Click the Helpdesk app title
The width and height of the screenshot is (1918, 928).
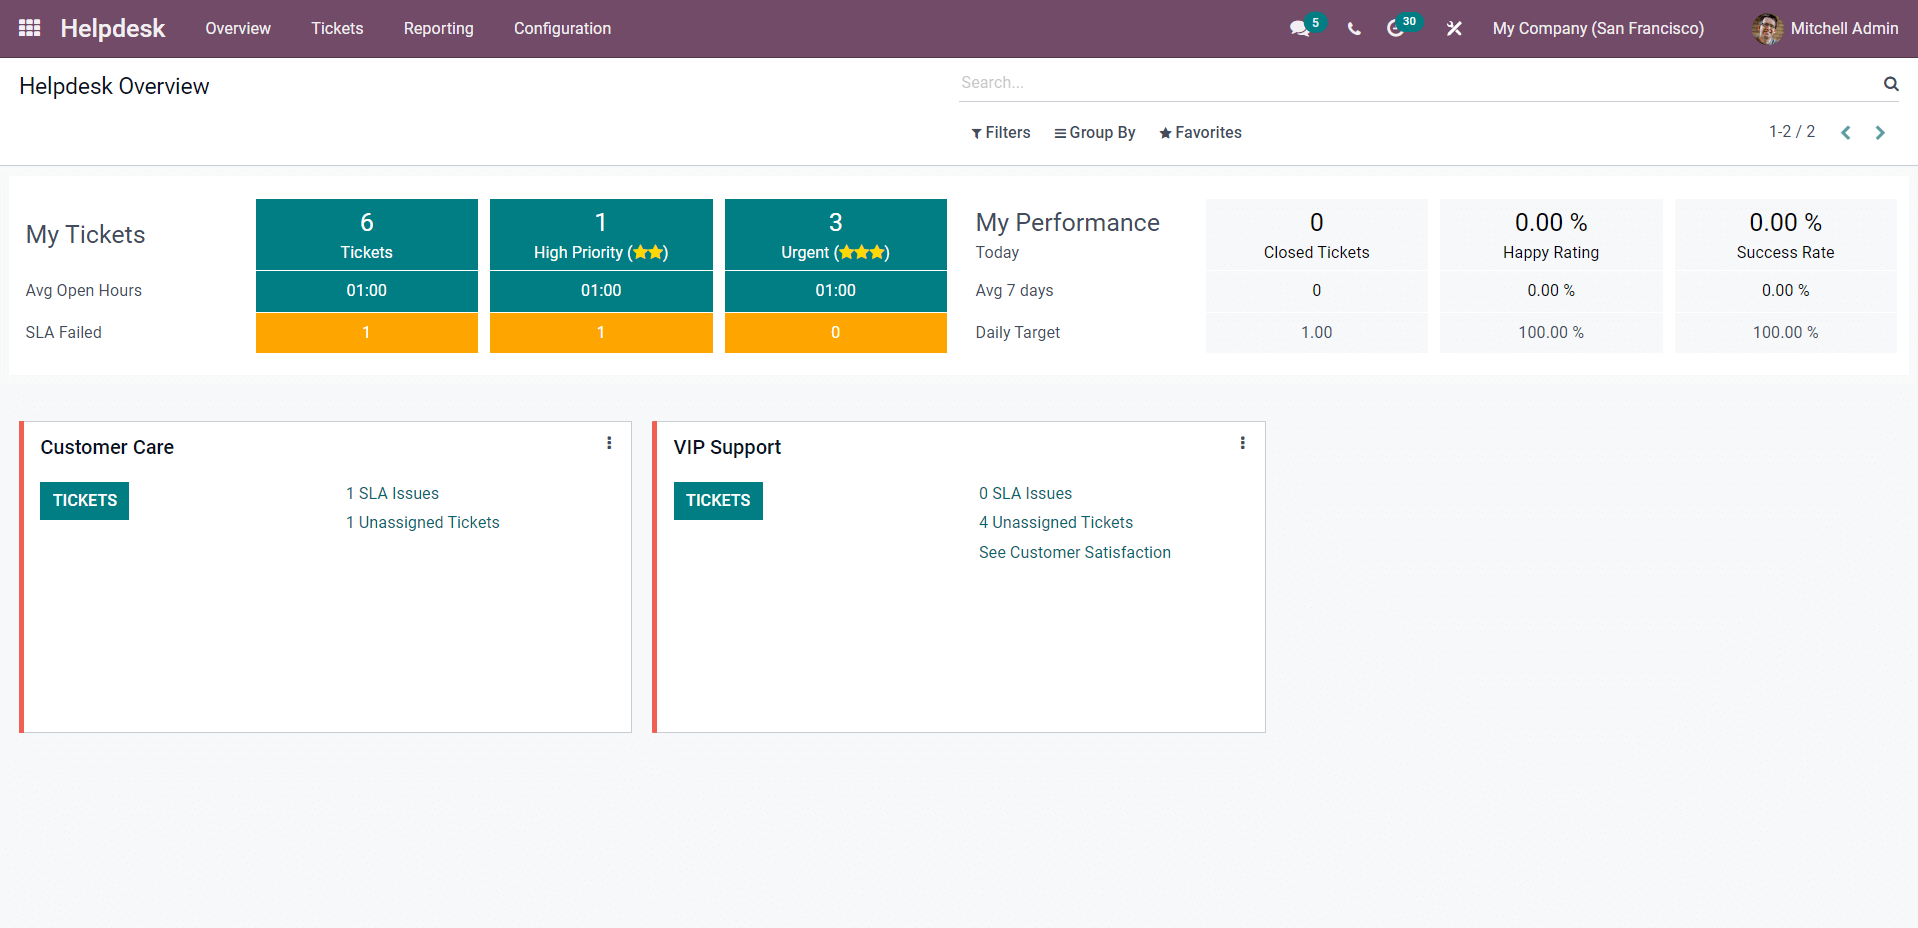click(113, 28)
